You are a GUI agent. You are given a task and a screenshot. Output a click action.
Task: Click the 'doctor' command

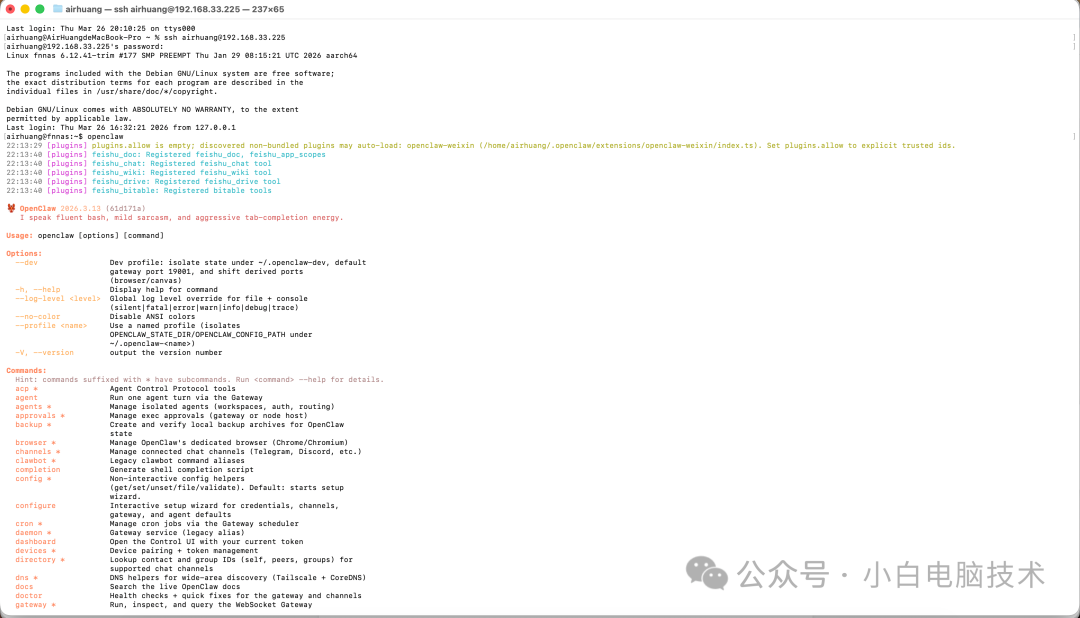click(28, 595)
